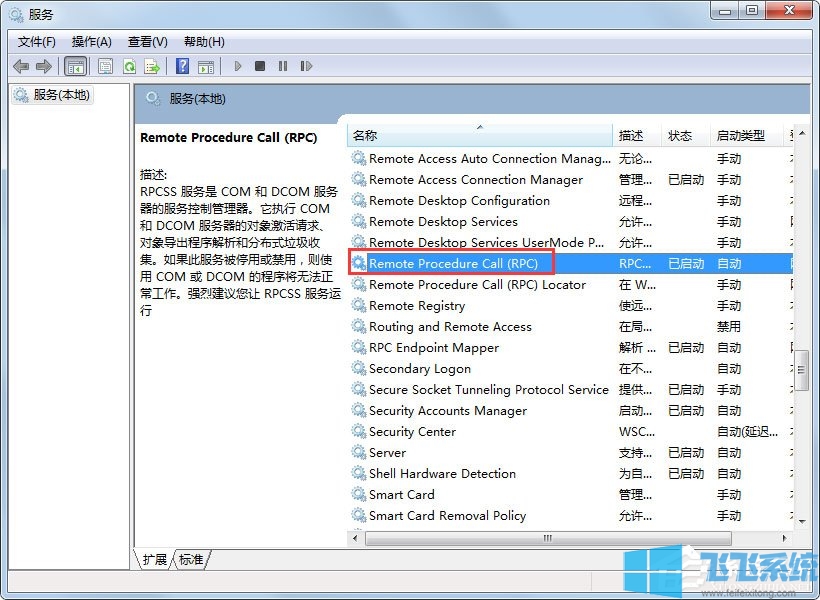The height and width of the screenshot is (600, 820).
Task: Click the back navigation arrow
Action: pyautogui.click(x=22, y=66)
